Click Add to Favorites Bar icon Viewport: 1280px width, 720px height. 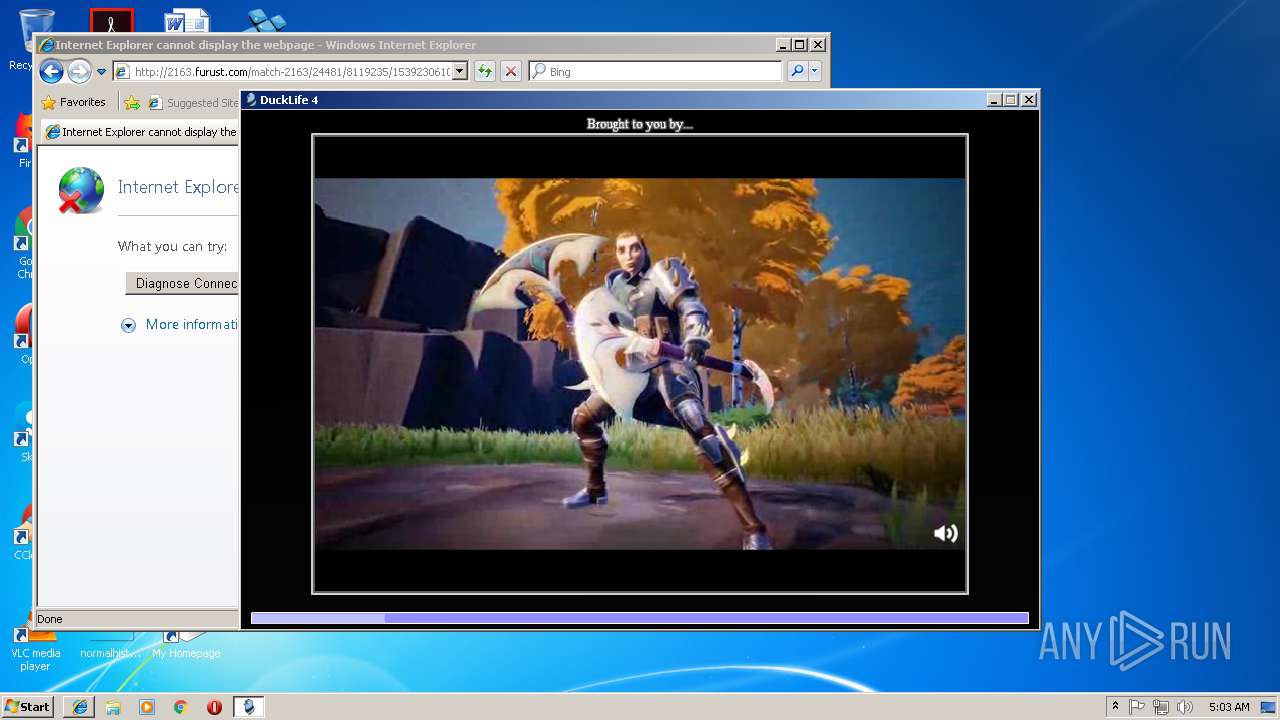(132, 102)
